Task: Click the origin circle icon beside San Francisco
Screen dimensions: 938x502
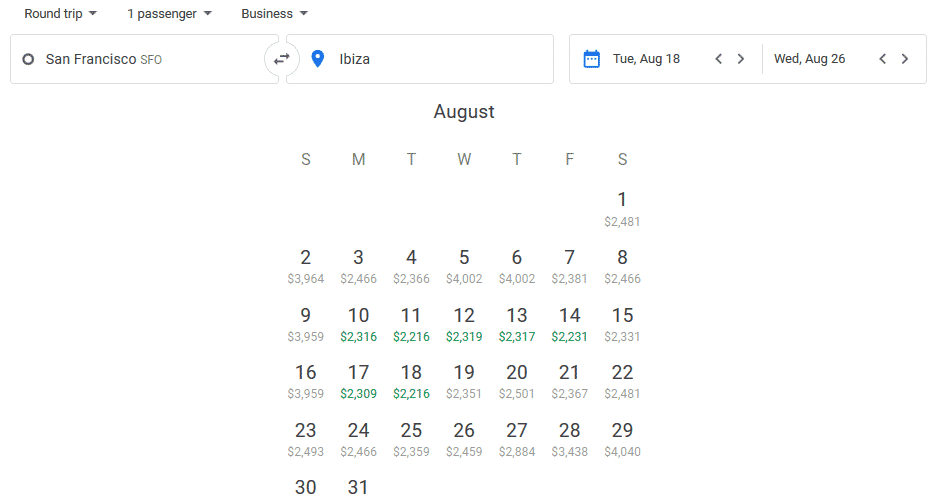Action: pos(28,59)
